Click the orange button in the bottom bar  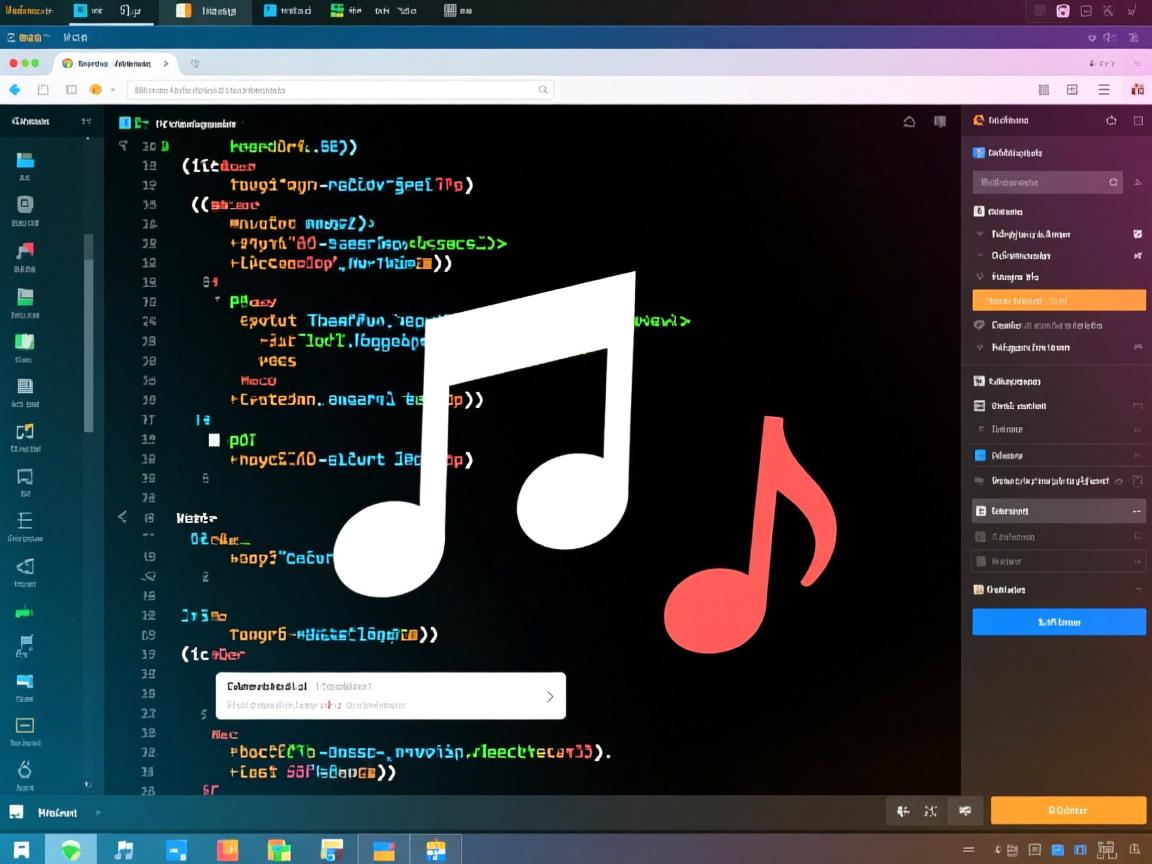pos(1067,810)
